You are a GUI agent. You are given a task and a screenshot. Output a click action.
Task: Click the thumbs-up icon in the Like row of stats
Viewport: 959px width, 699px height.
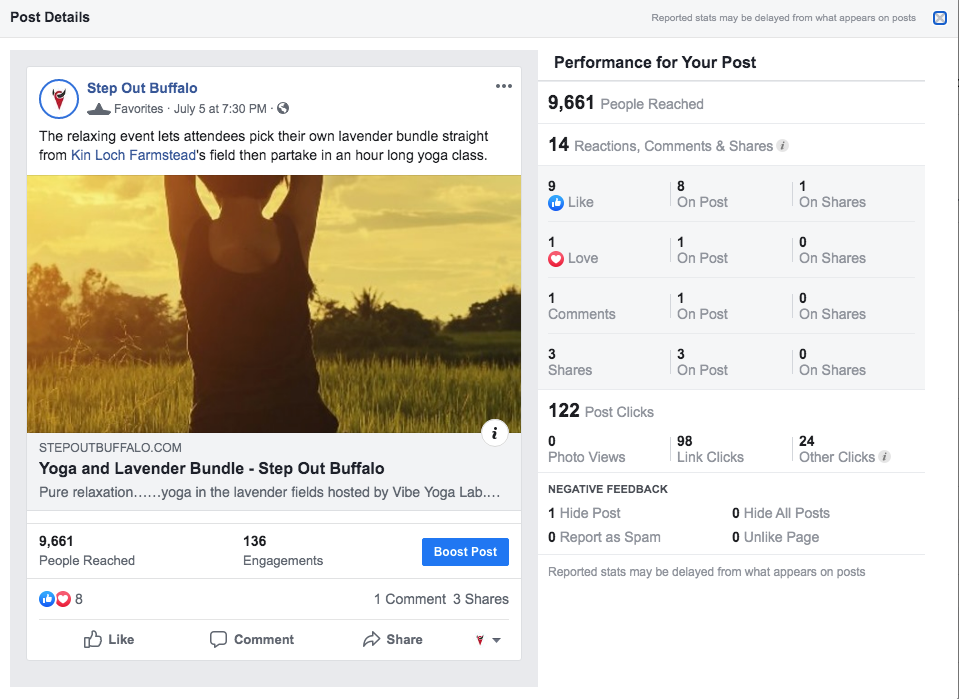(x=555, y=202)
